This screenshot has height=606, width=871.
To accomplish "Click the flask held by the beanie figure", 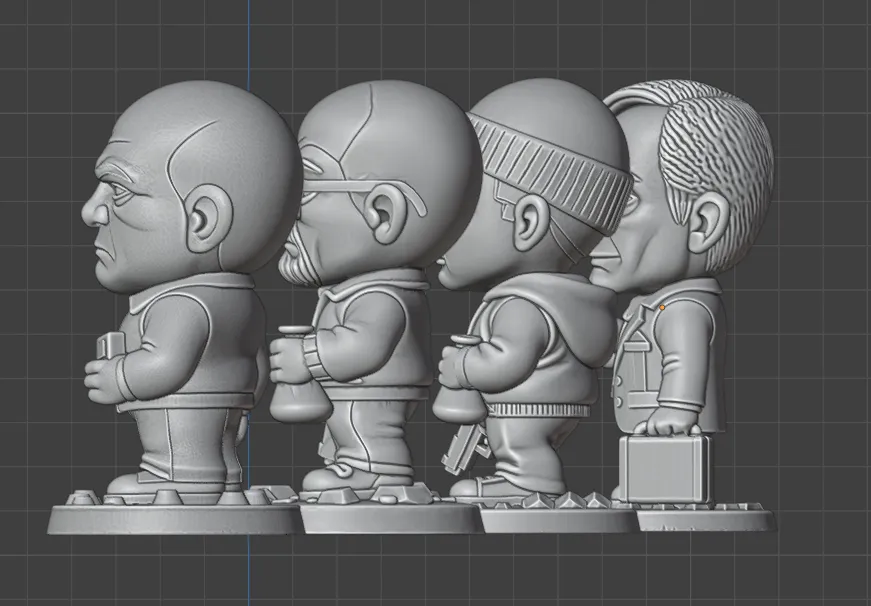I will click(461, 381).
